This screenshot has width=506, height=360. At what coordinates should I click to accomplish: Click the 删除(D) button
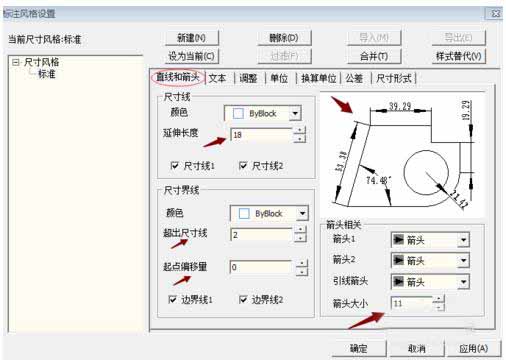(x=284, y=38)
